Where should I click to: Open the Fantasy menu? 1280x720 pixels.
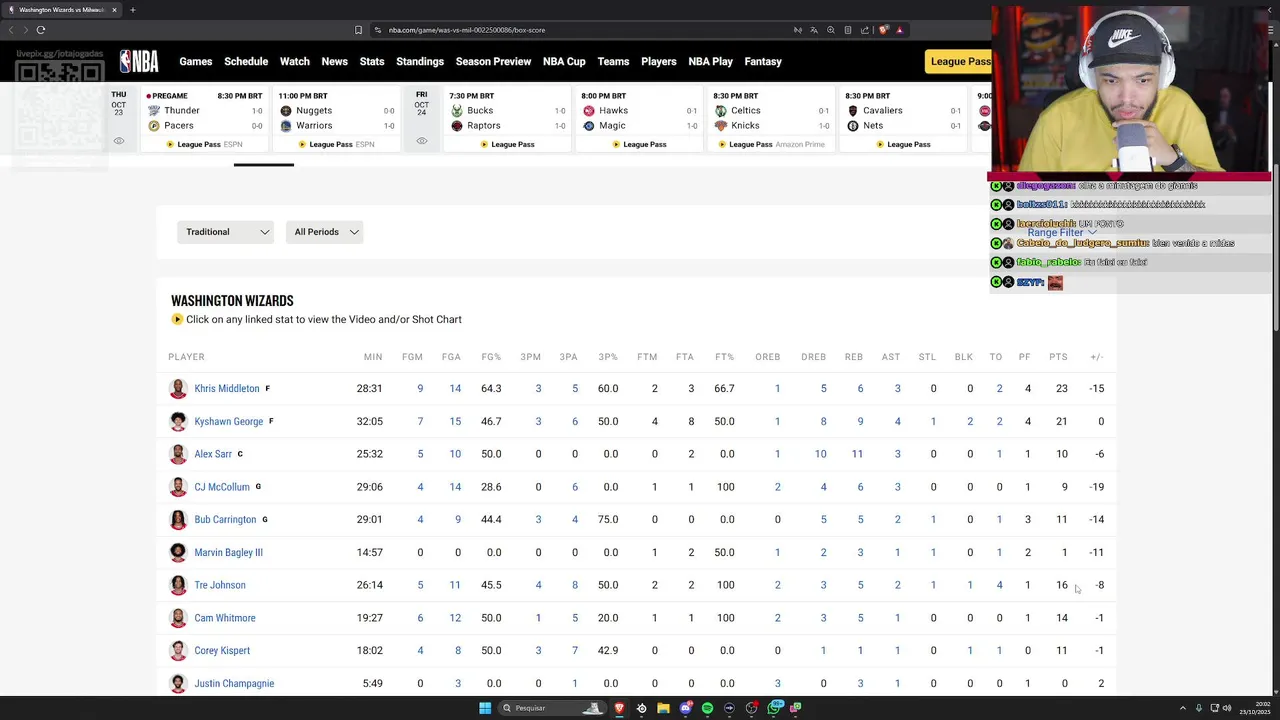pos(763,62)
